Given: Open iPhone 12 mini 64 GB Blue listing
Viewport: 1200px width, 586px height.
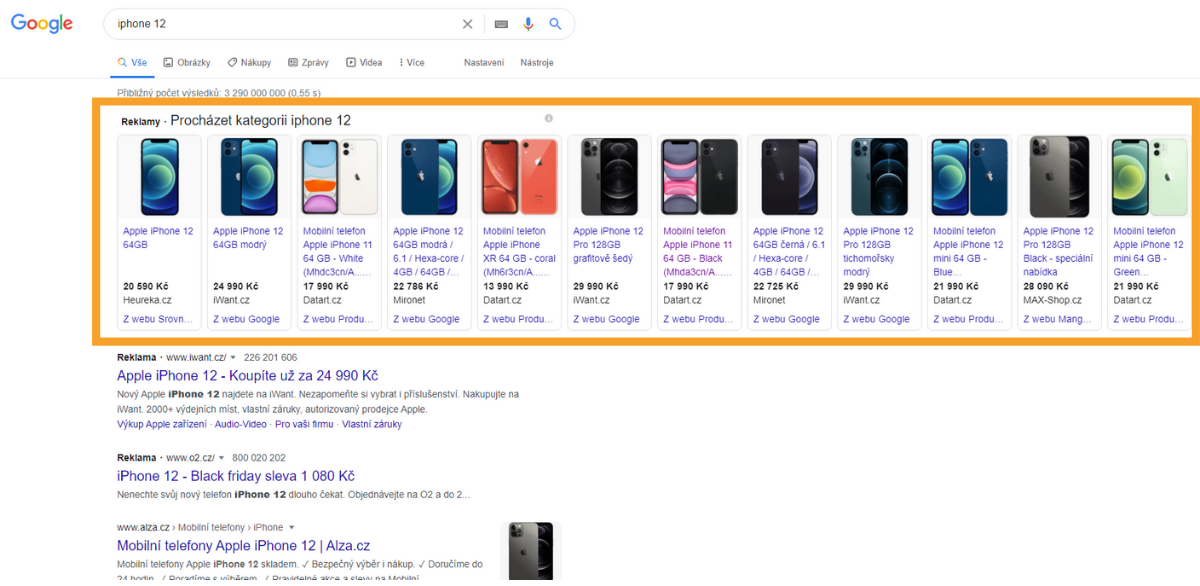Looking at the screenshot, I should click(x=968, y=250).
